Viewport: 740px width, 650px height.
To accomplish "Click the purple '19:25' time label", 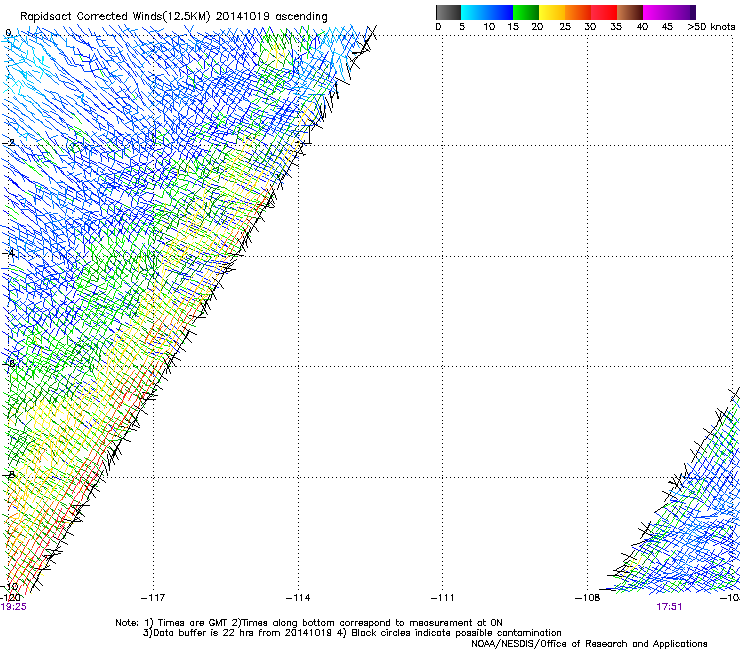I will point(13,607).
